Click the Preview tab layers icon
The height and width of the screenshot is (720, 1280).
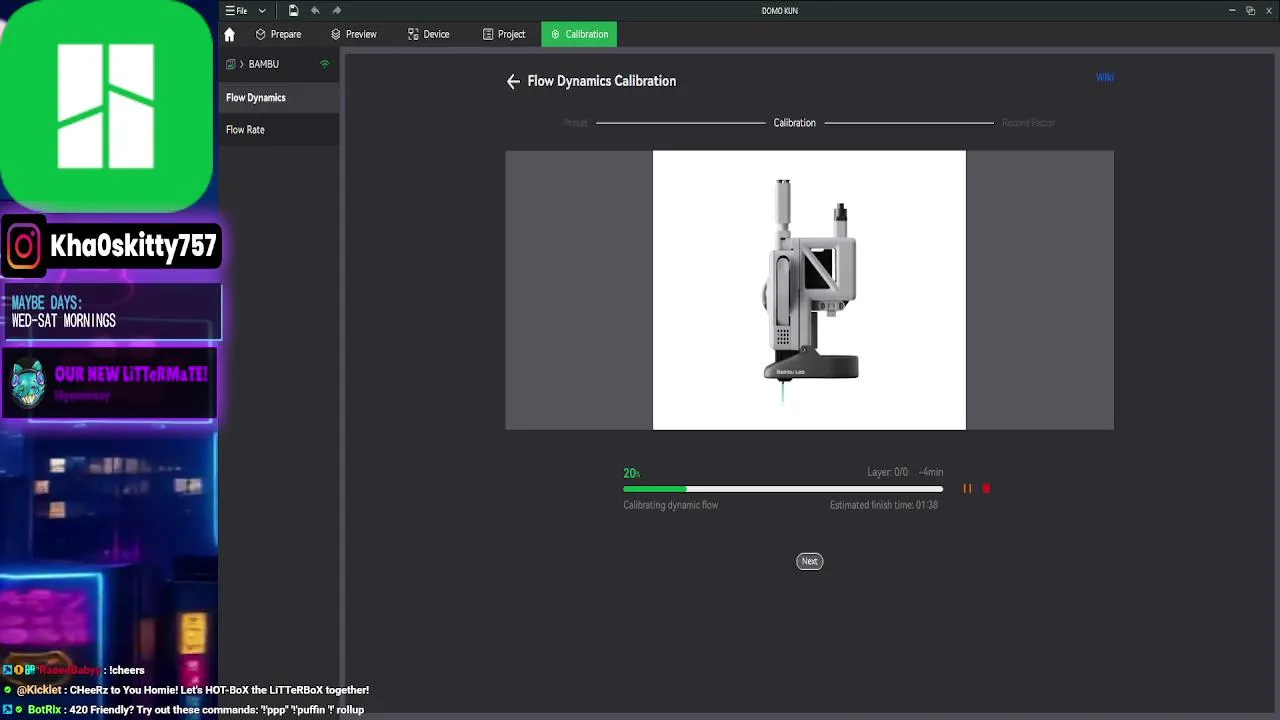click(x=336, y=34)
